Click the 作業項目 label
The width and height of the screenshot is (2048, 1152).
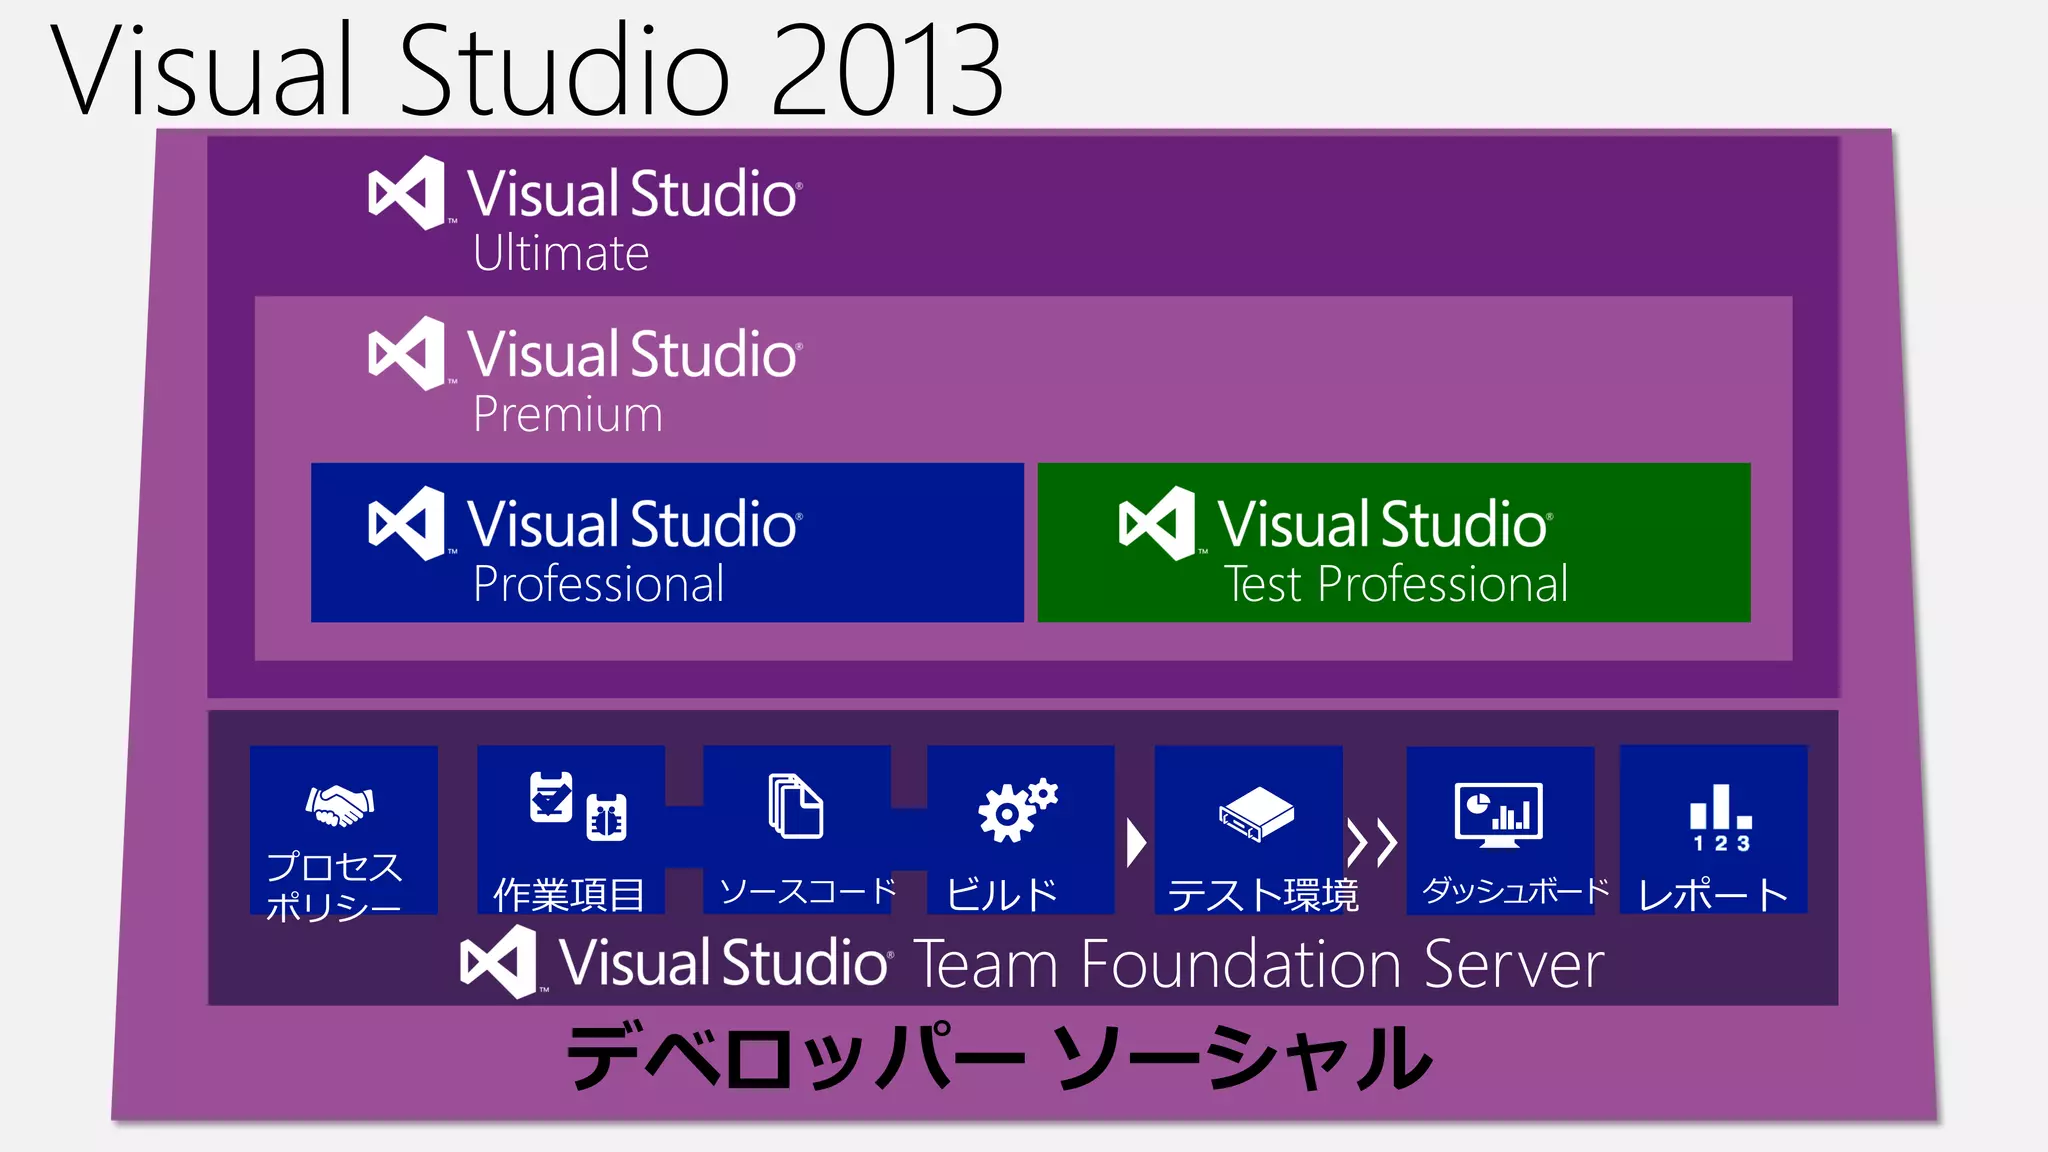pyautogui.click(x=569, y=894)
